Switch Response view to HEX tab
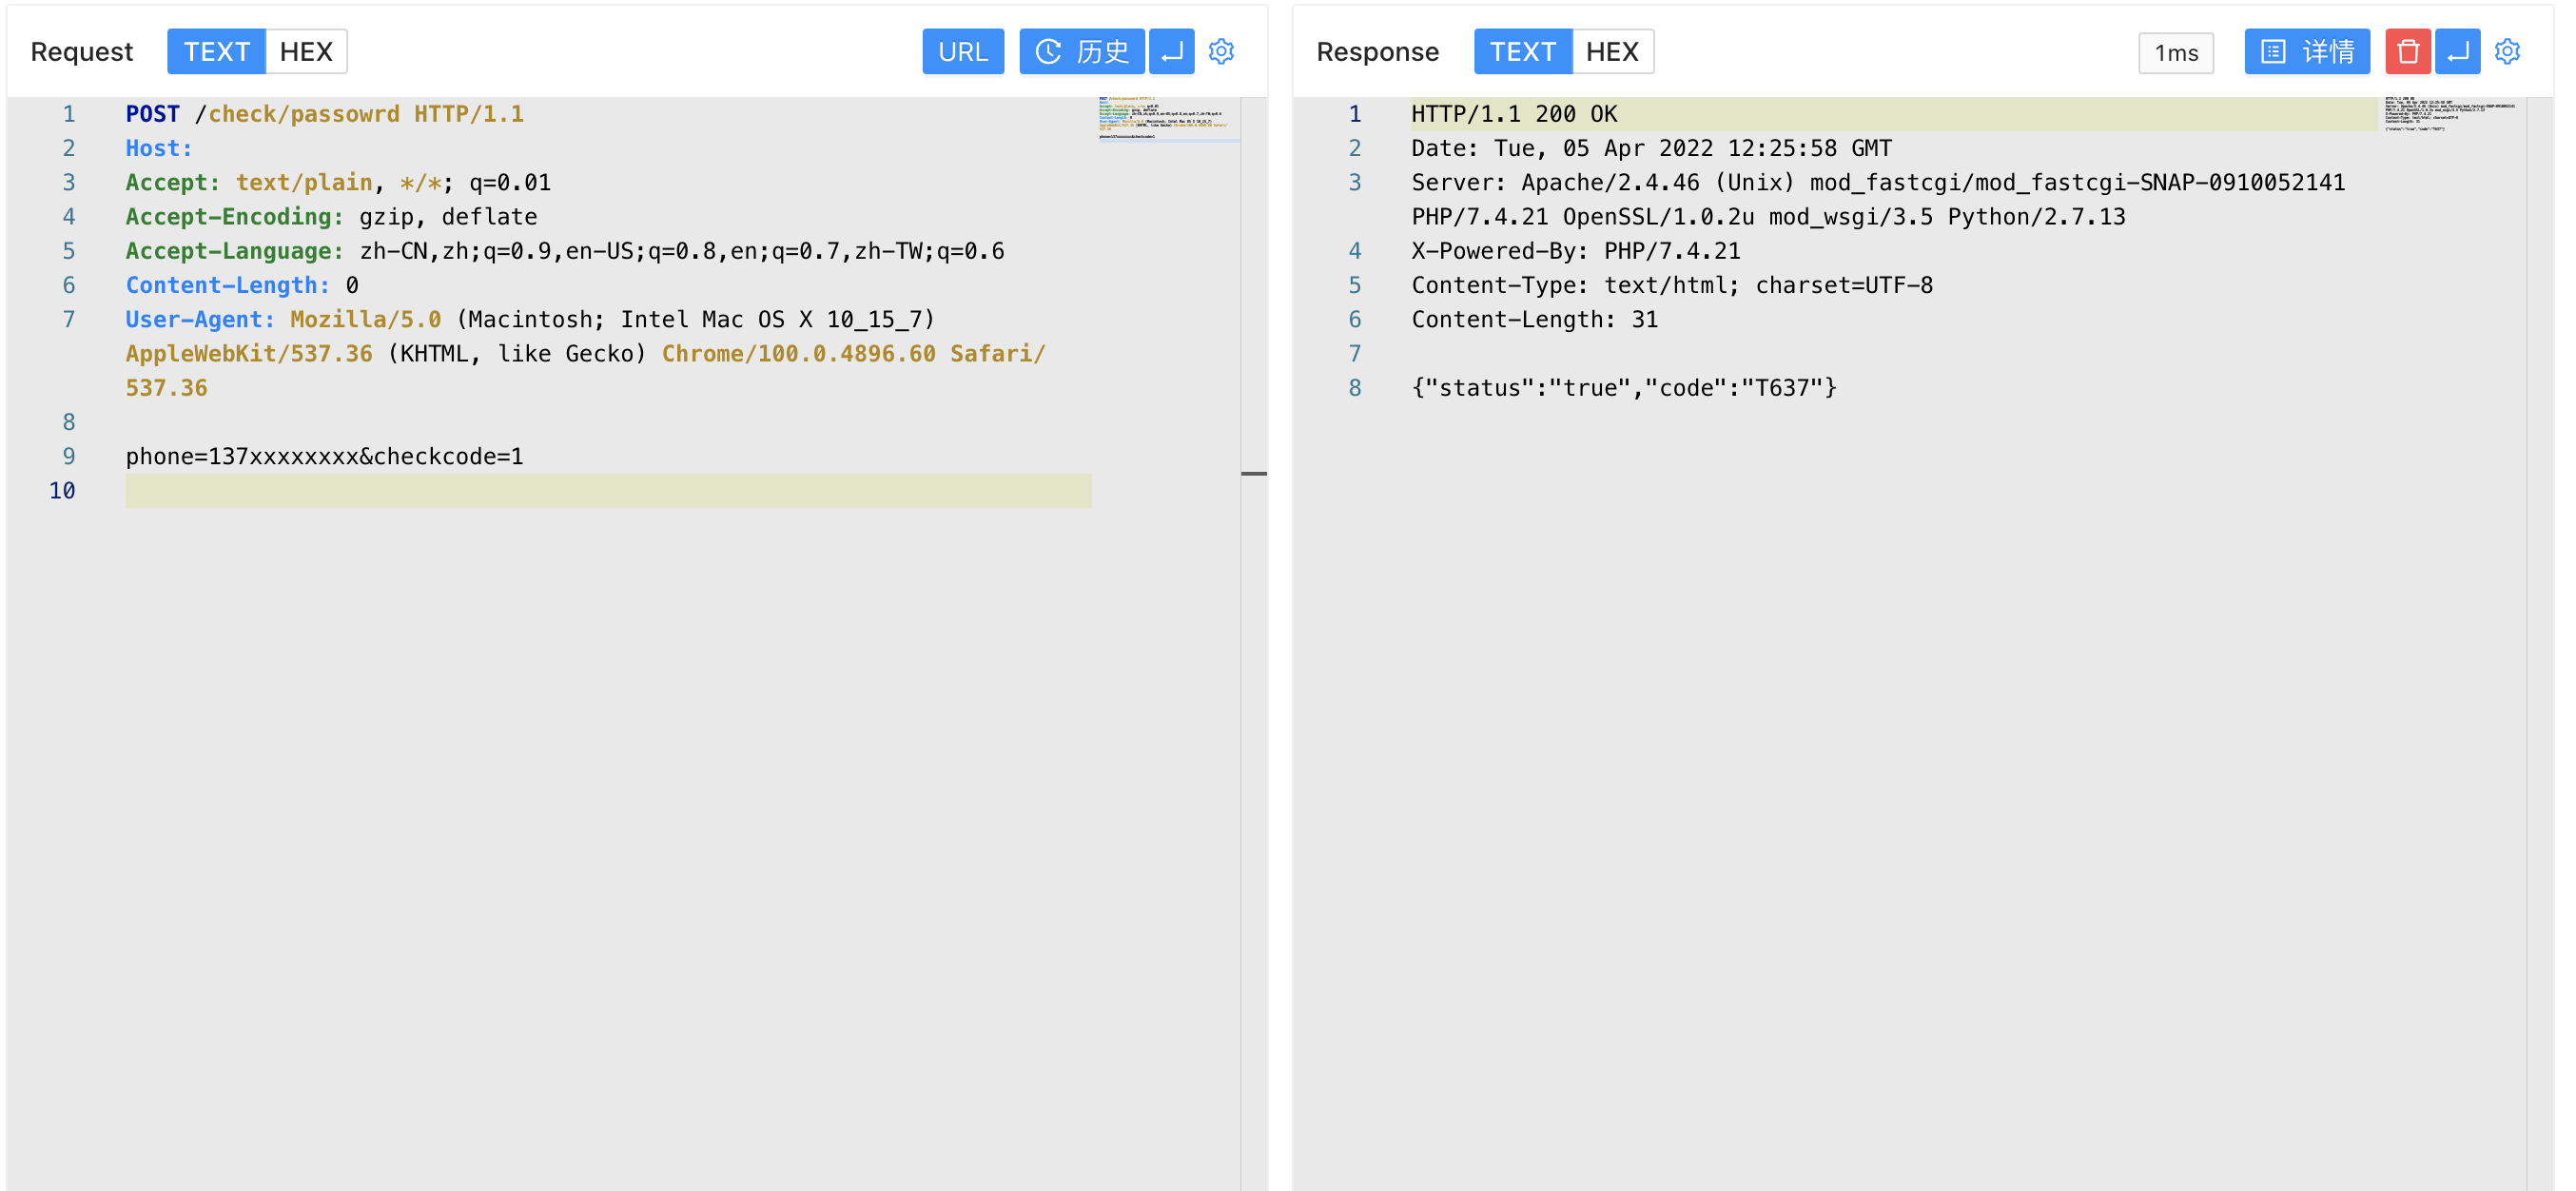This screenshot has width=2576, height=1191. (x=1612, y=51)
